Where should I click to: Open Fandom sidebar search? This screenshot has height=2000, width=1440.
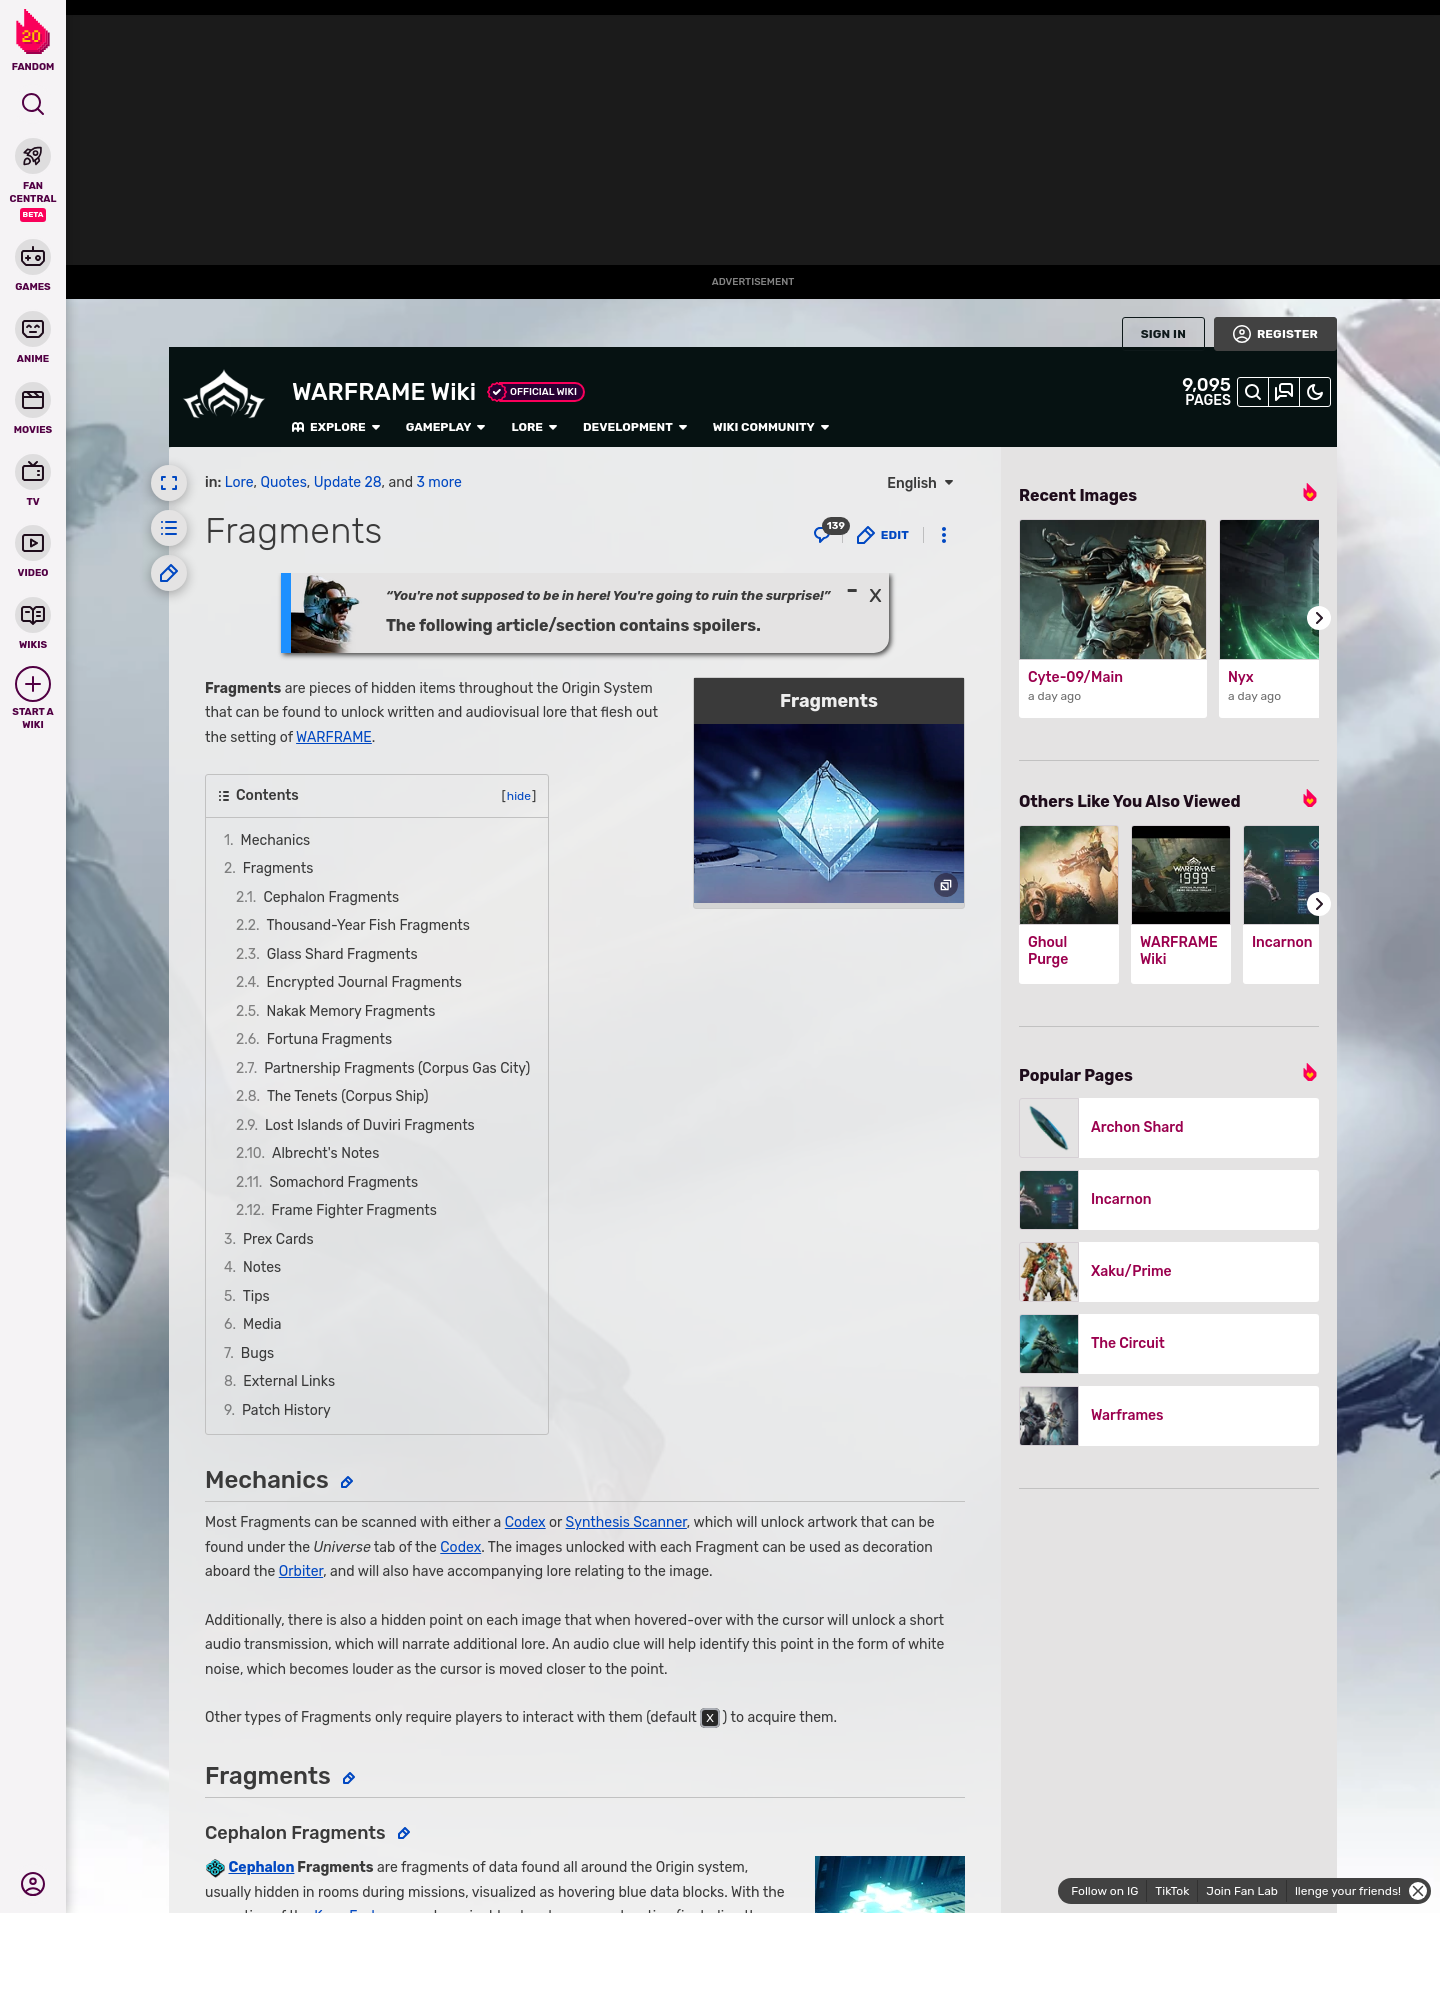pyautogui.click(x=33, y=104)
